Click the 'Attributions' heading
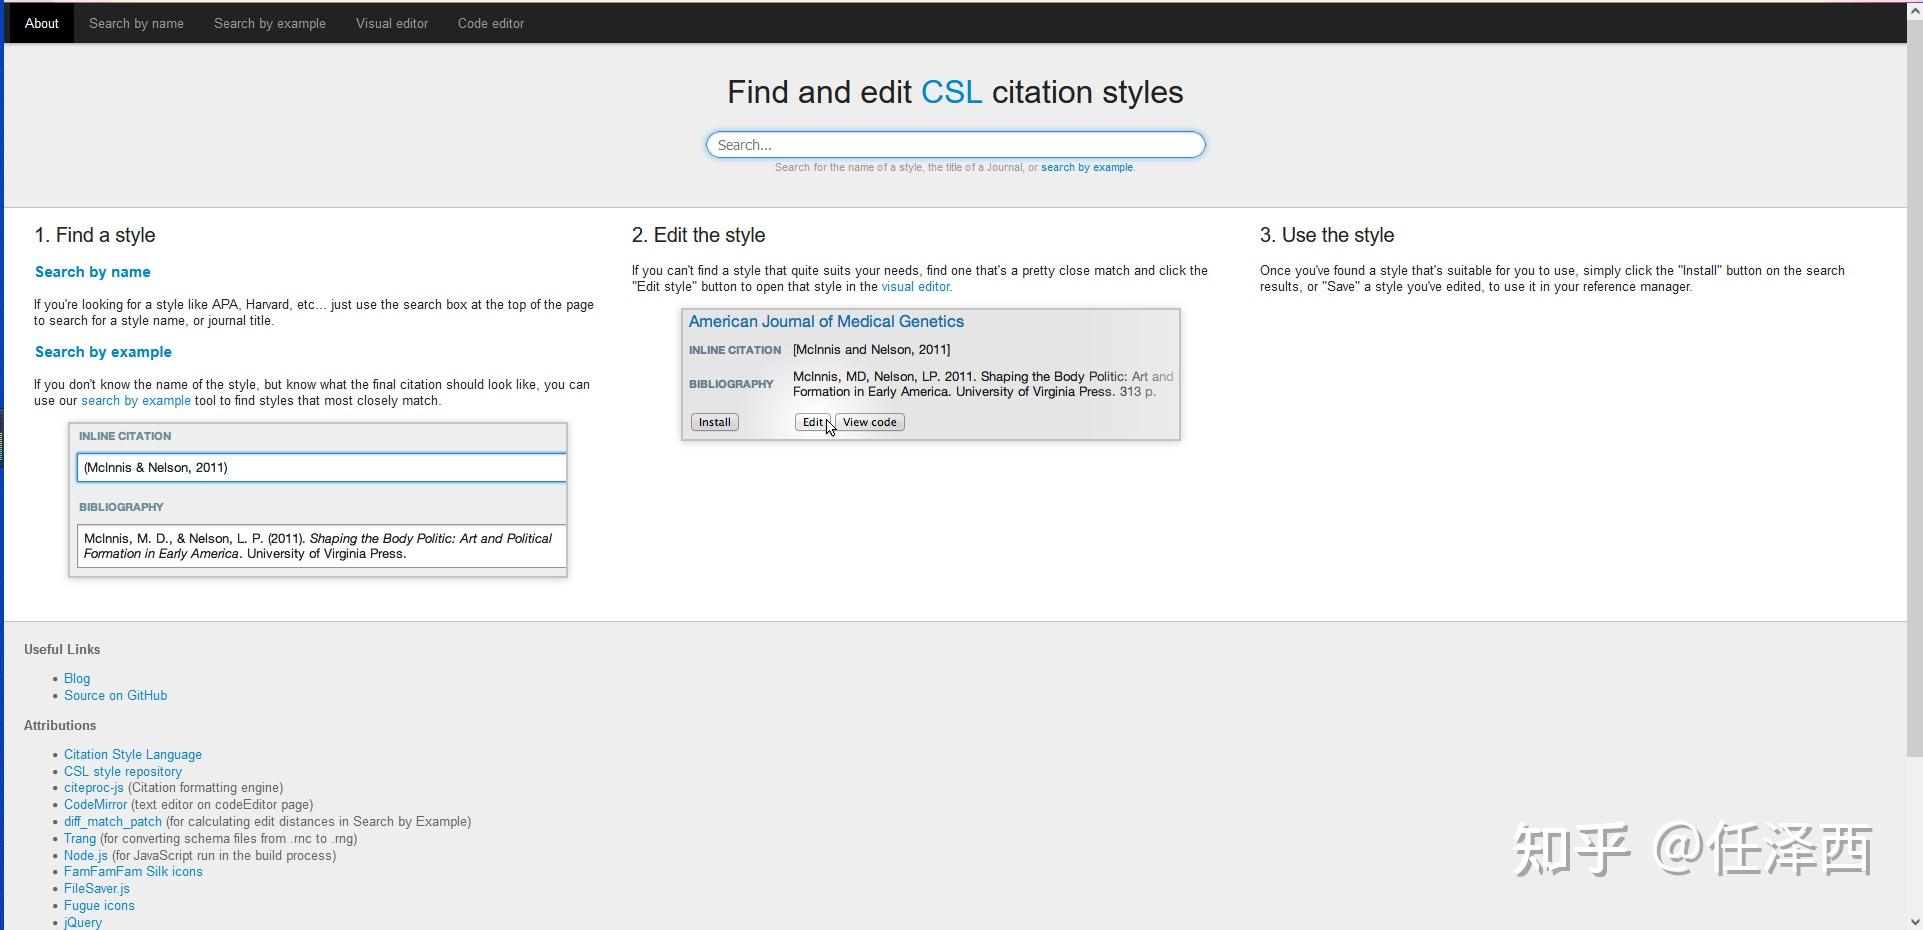Screen dimensions: 1923x930 point(60,726)
